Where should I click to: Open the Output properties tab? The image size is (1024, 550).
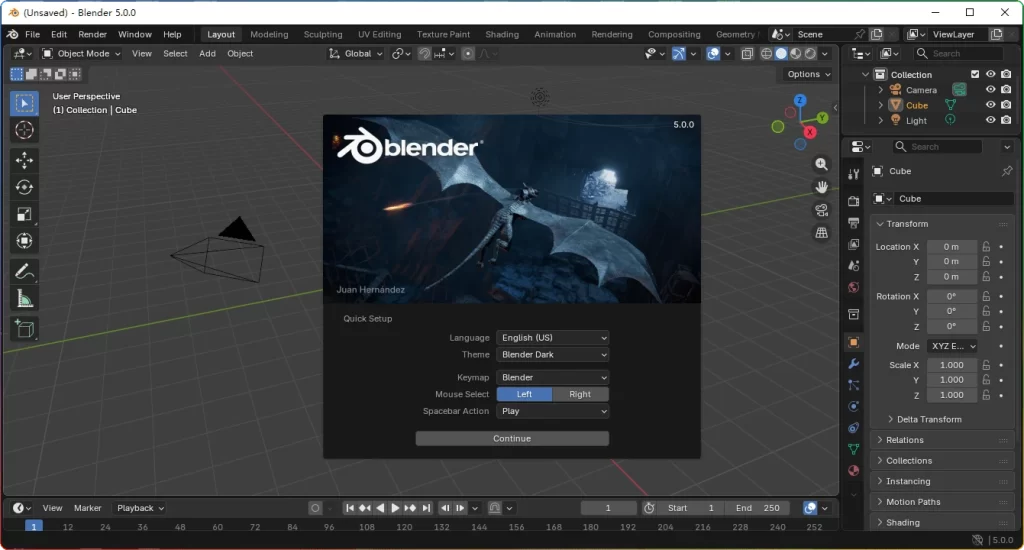[x=854, y=223]
